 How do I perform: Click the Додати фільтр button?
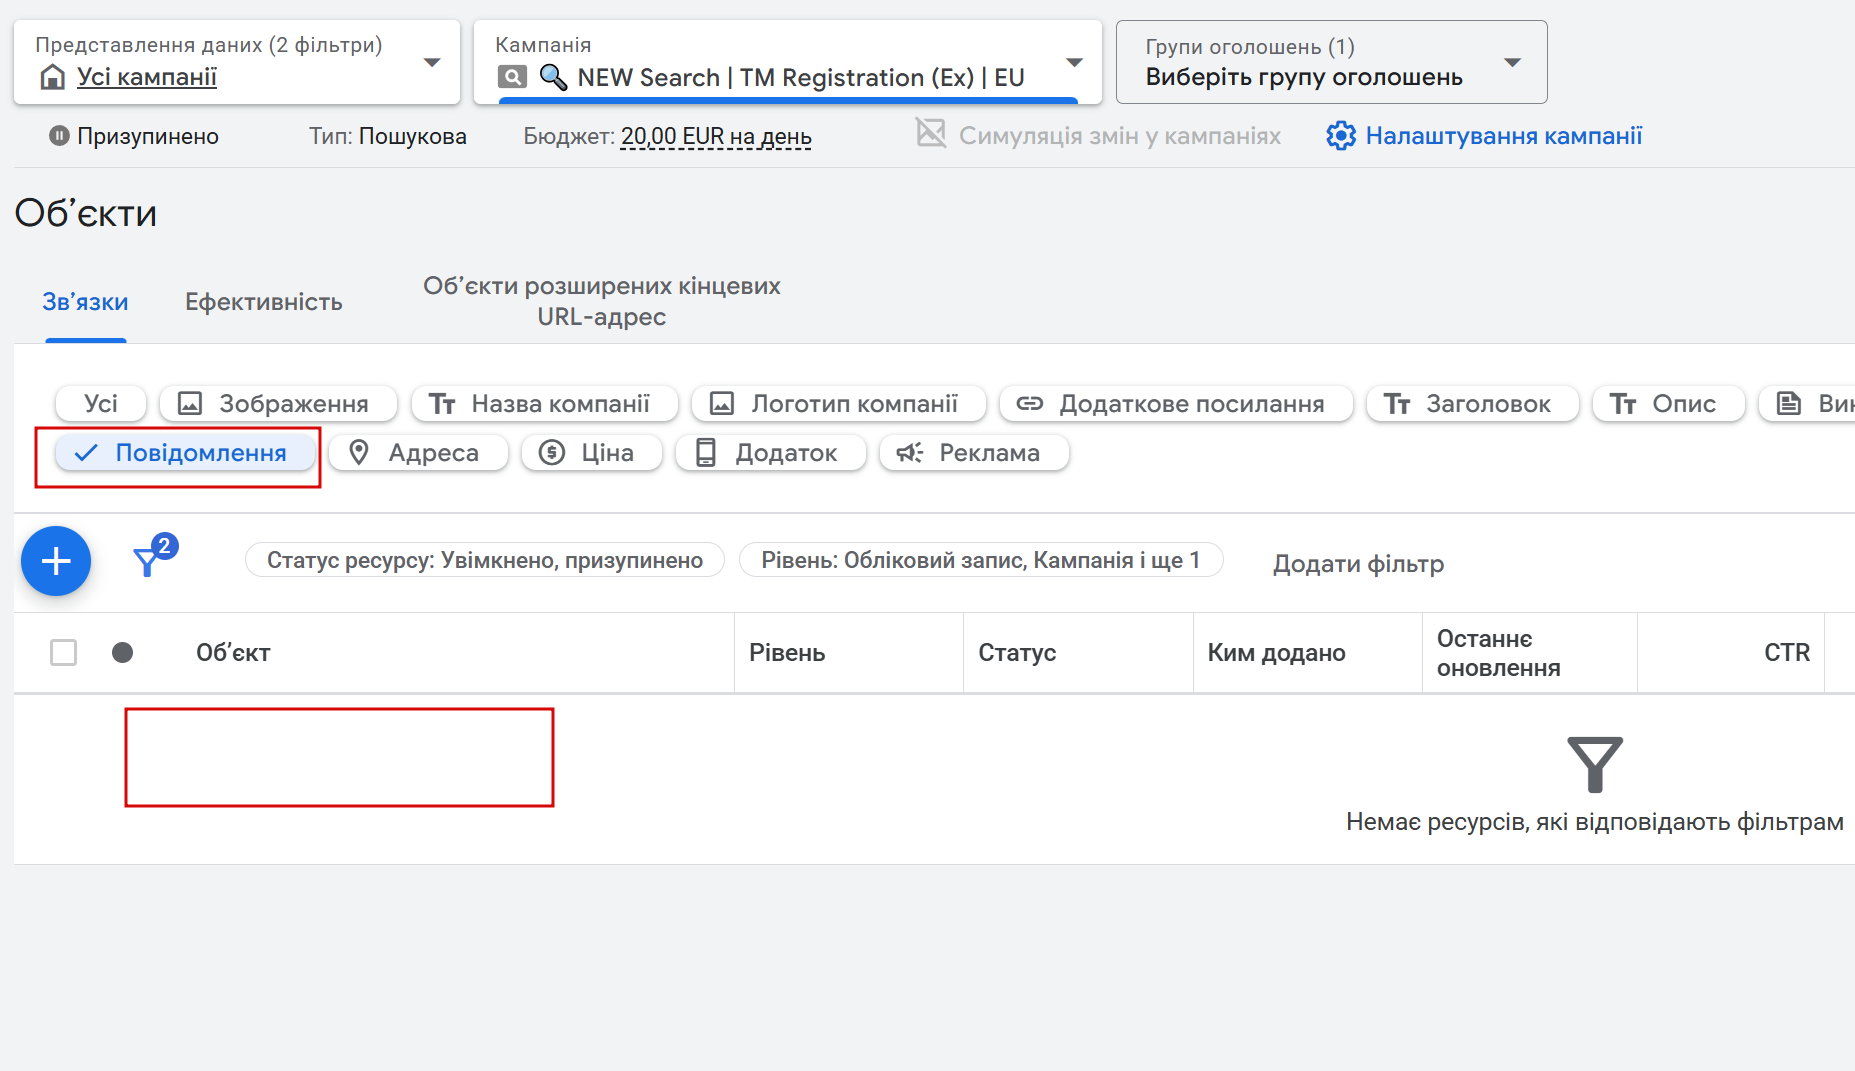(x=1358, y=564)
